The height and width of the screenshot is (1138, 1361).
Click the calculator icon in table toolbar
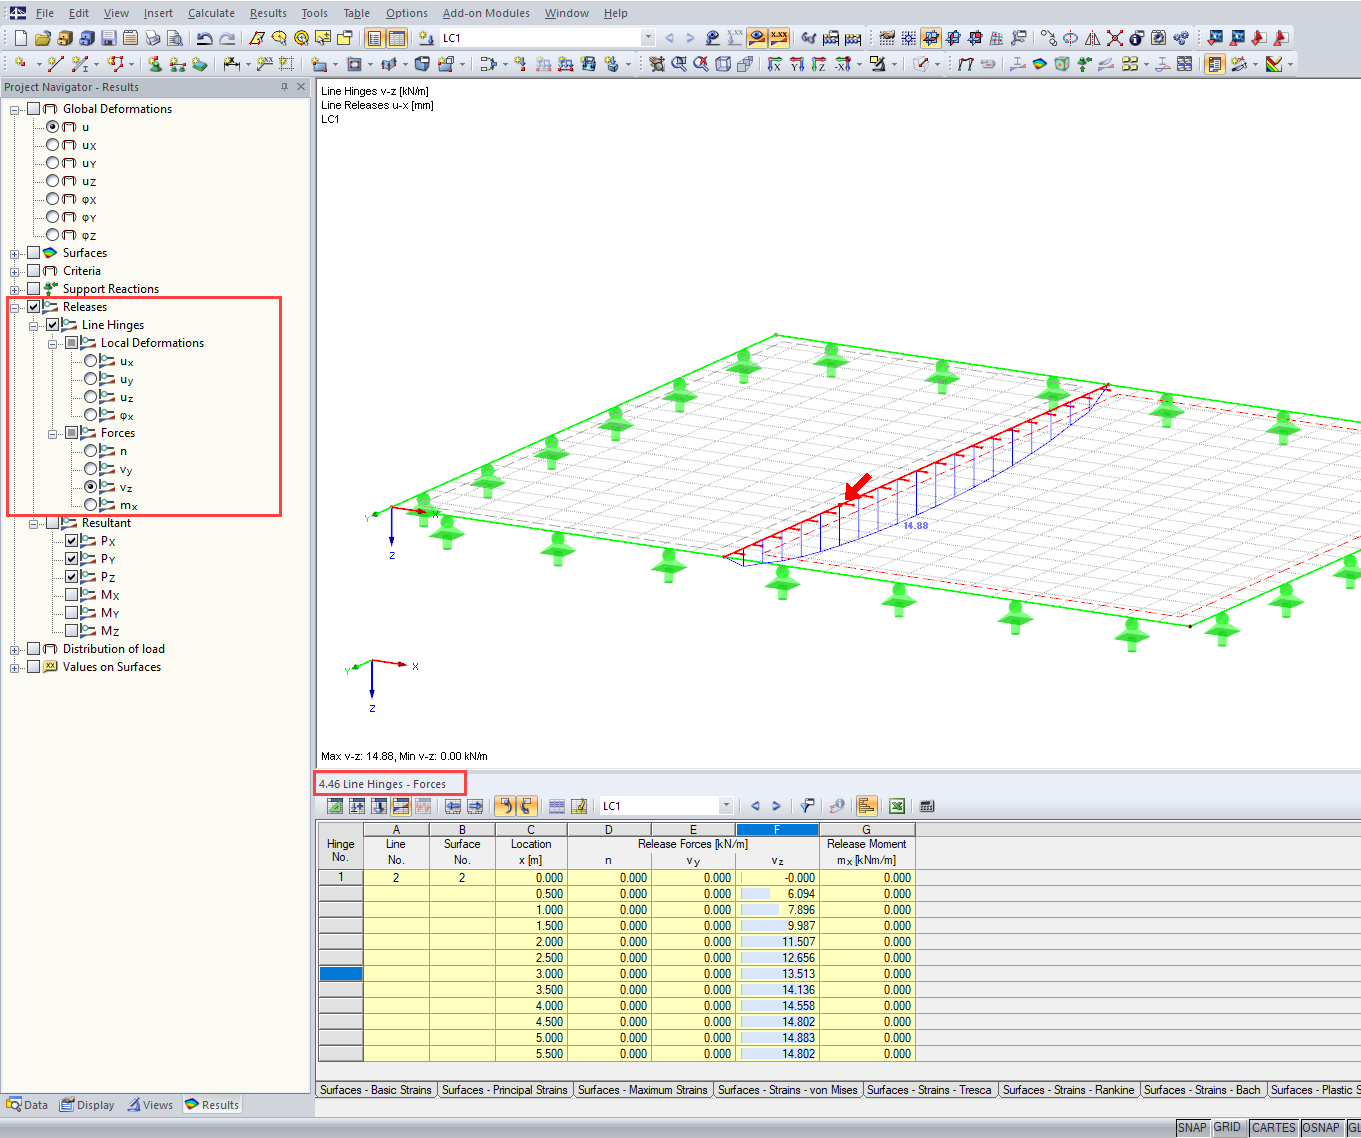coord(927,806)
